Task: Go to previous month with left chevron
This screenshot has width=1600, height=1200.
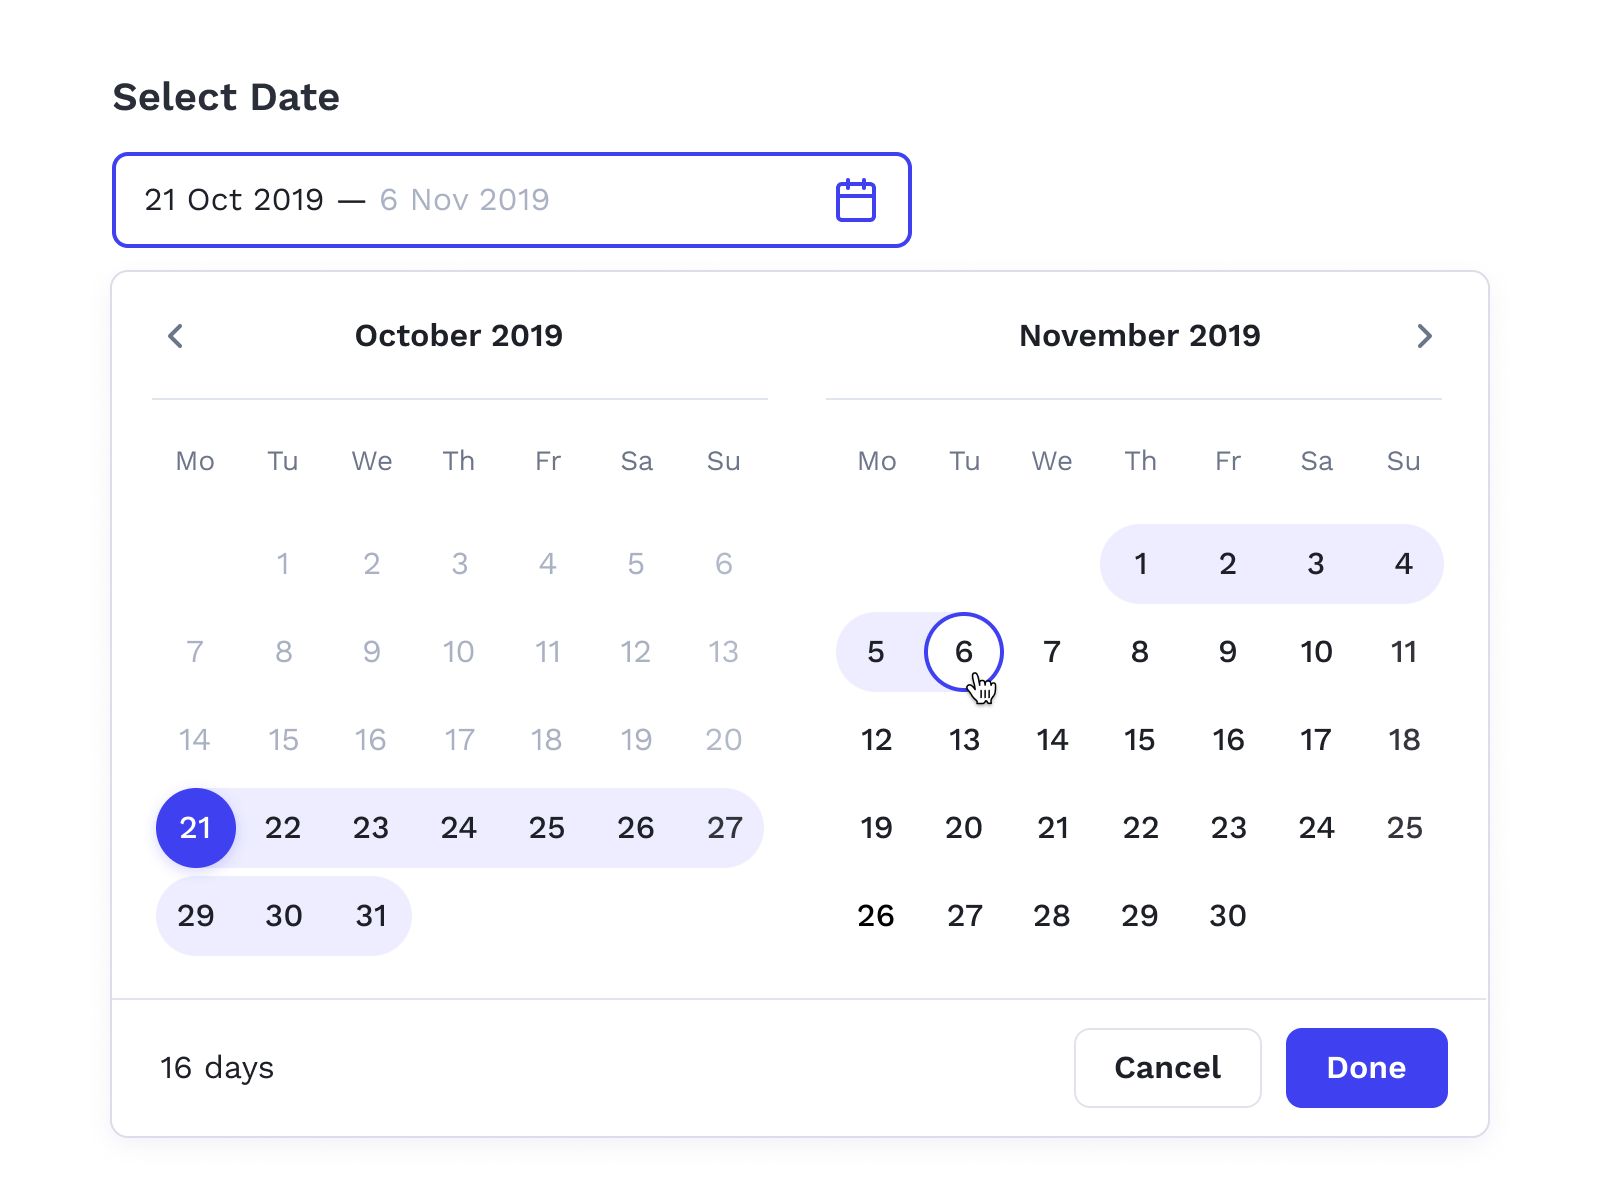Action: (176, 336)
